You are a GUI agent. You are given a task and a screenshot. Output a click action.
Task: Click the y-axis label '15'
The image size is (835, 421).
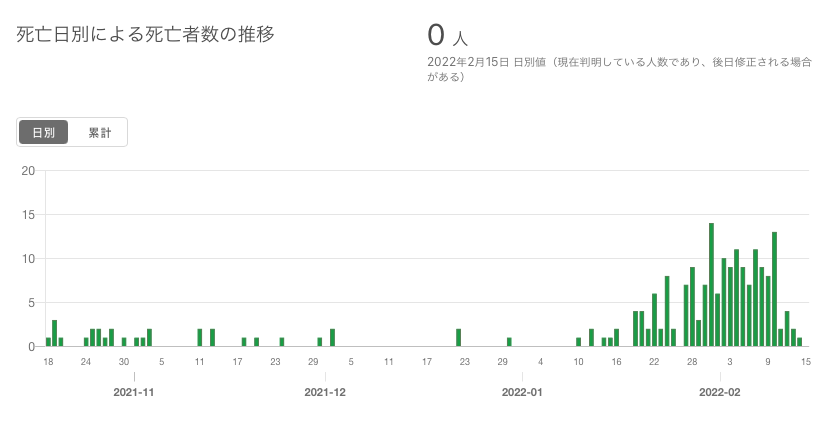click(28, 215)
